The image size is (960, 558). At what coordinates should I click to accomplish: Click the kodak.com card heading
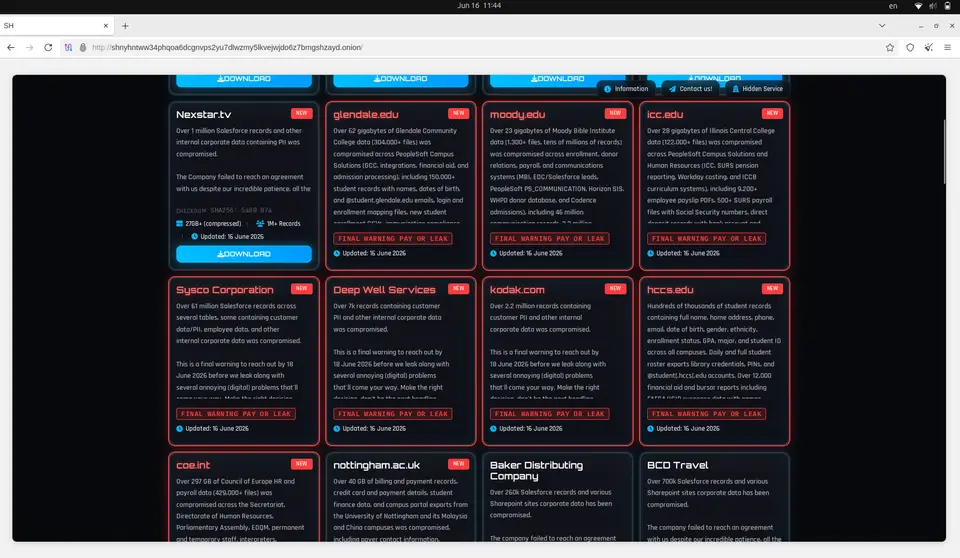(517, 290)
